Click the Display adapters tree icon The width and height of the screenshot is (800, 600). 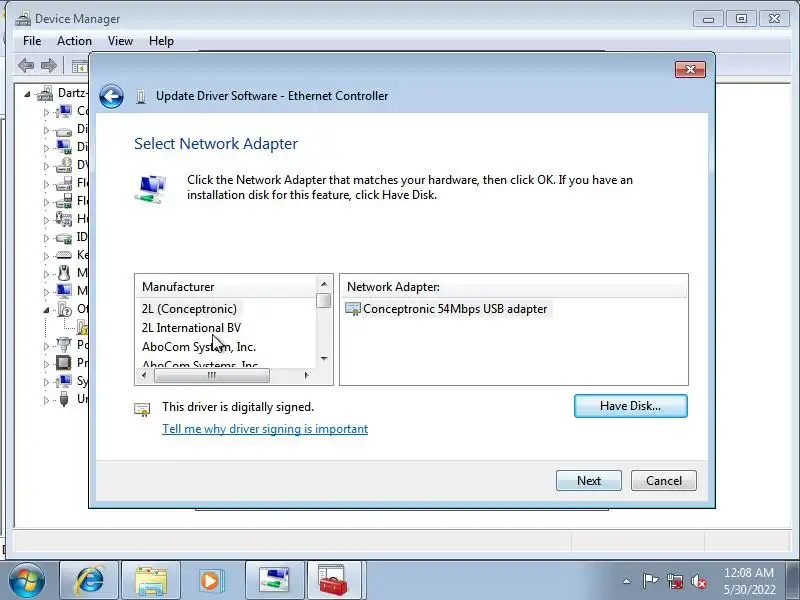point(64,147)
